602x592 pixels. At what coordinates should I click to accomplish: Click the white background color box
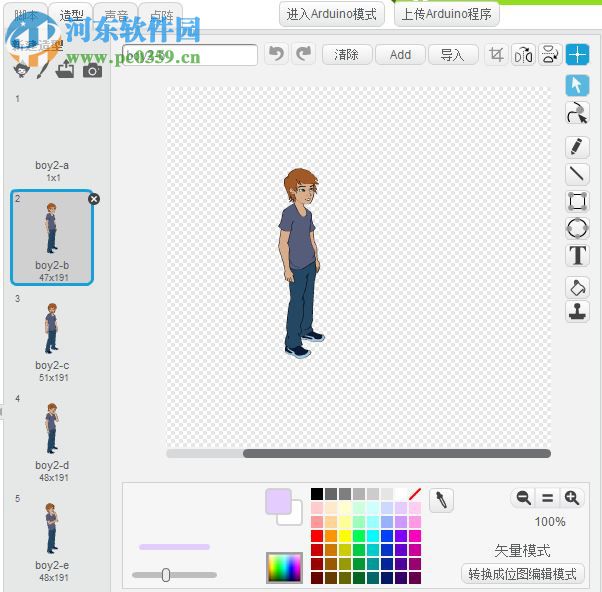(x=295, y=518)
